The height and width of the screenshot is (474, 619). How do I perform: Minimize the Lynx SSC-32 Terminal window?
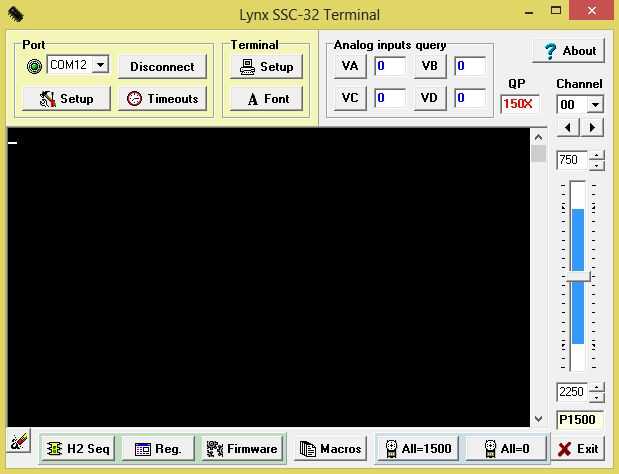[x=529, y=12]
